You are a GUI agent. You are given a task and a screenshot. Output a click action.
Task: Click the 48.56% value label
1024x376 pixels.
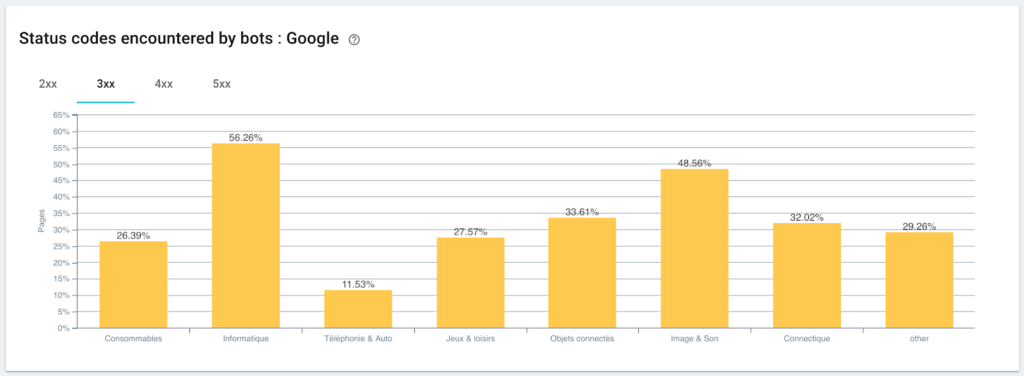(694, 163)
